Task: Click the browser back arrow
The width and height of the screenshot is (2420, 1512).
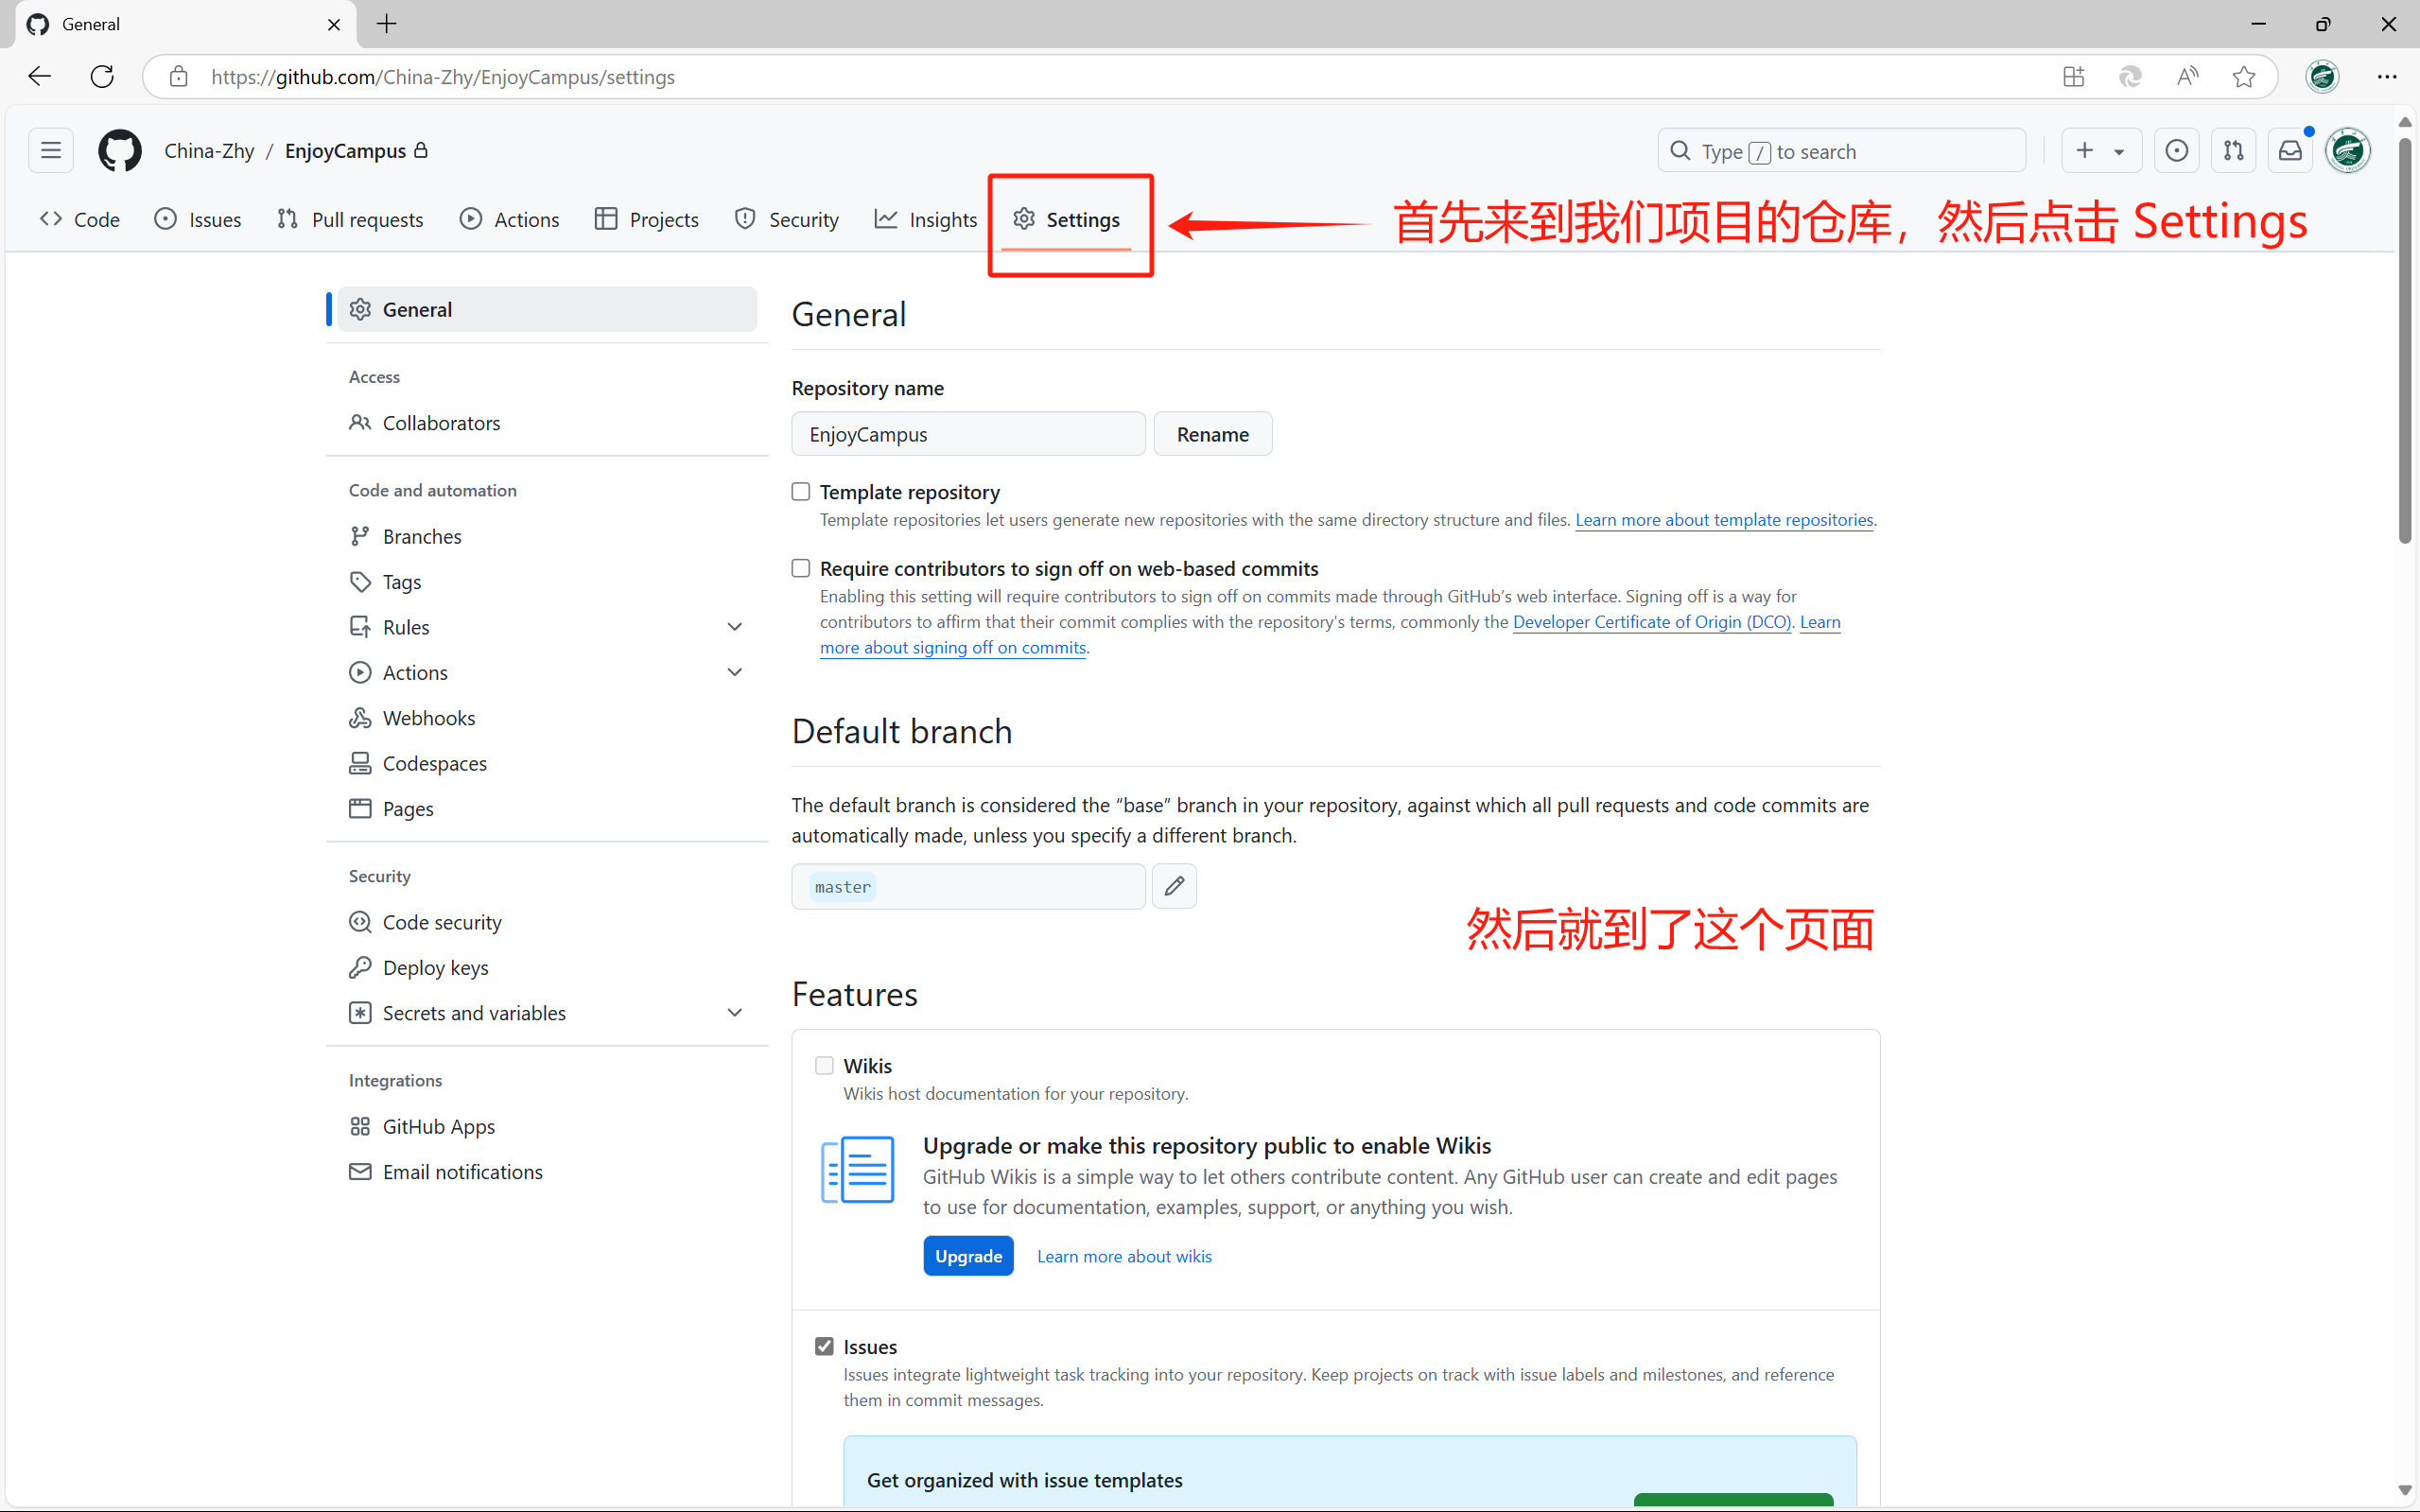Action: (40, 77)
